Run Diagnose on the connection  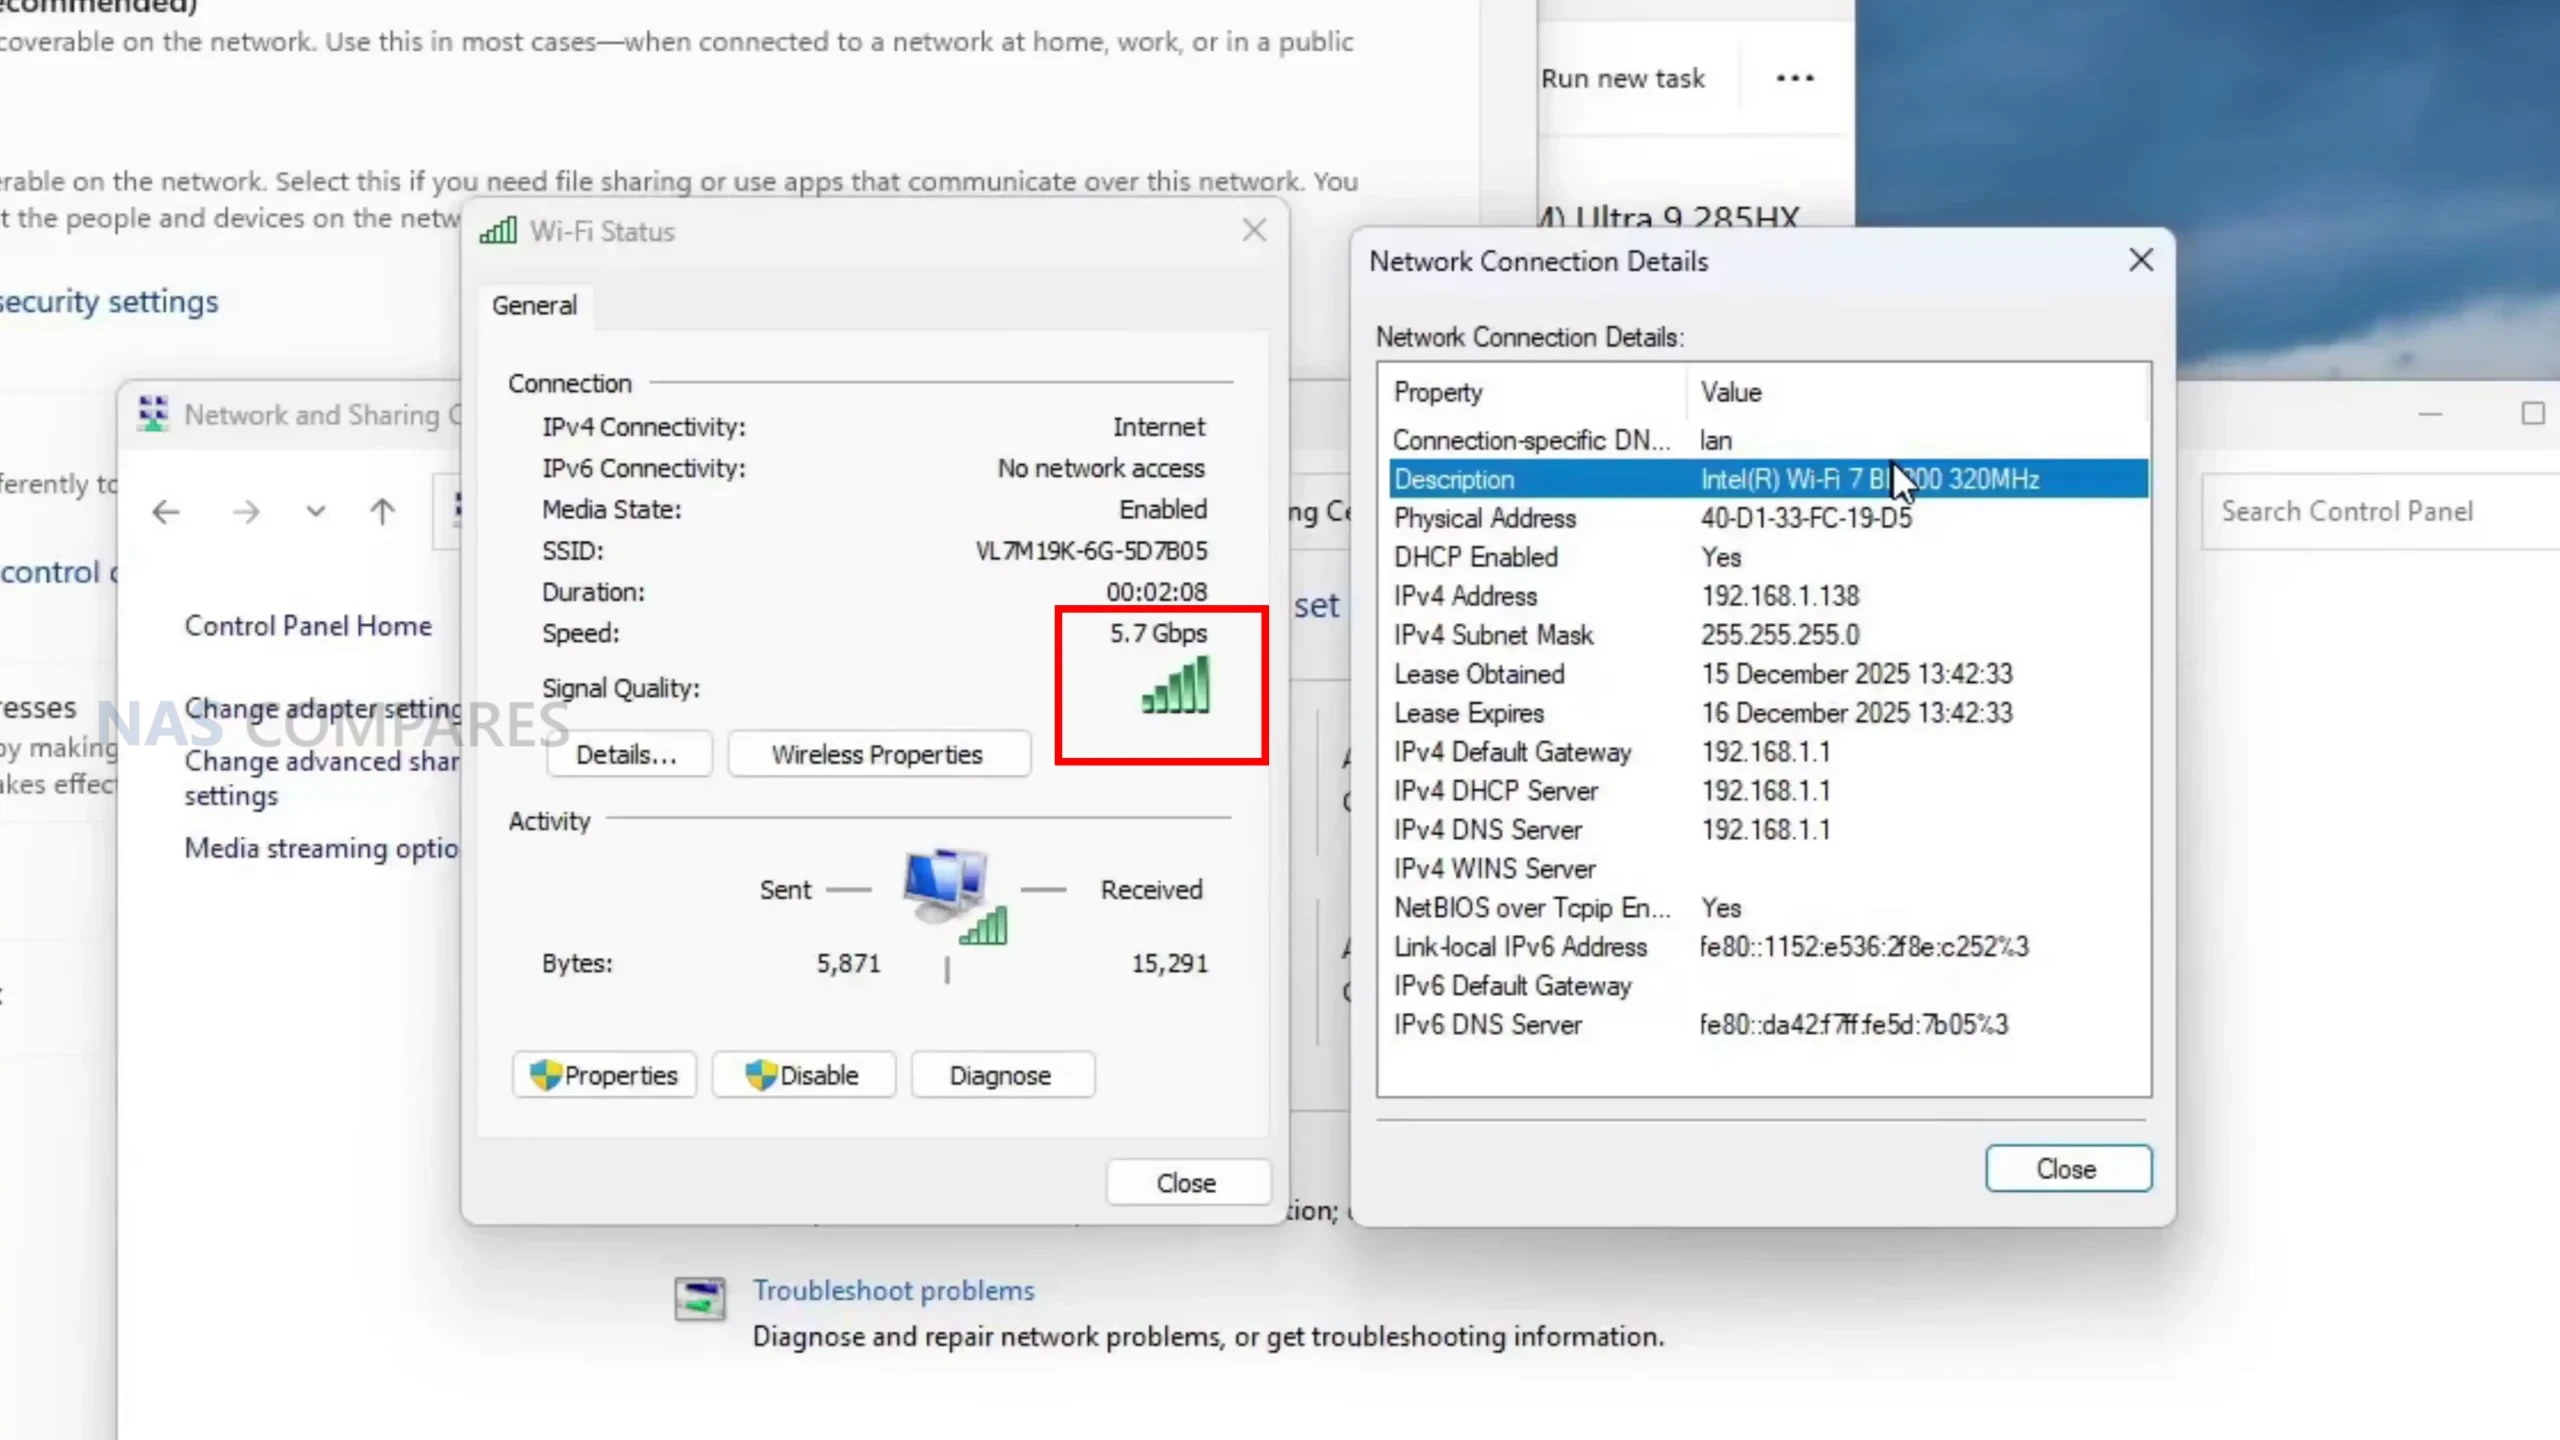[1001, 1075]
